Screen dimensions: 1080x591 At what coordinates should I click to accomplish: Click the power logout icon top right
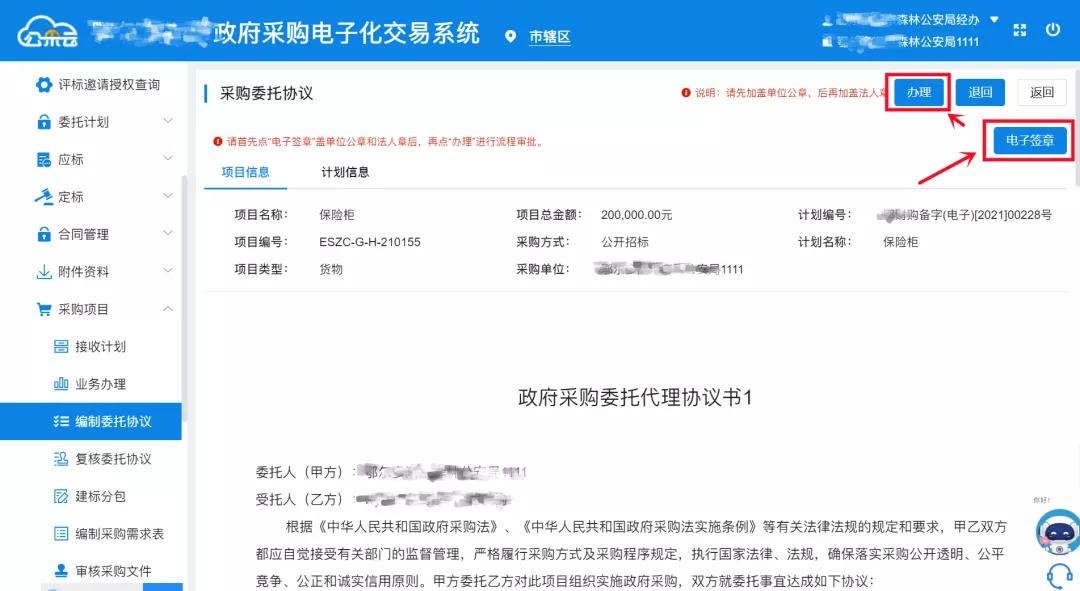click(x=1055, y=29)
